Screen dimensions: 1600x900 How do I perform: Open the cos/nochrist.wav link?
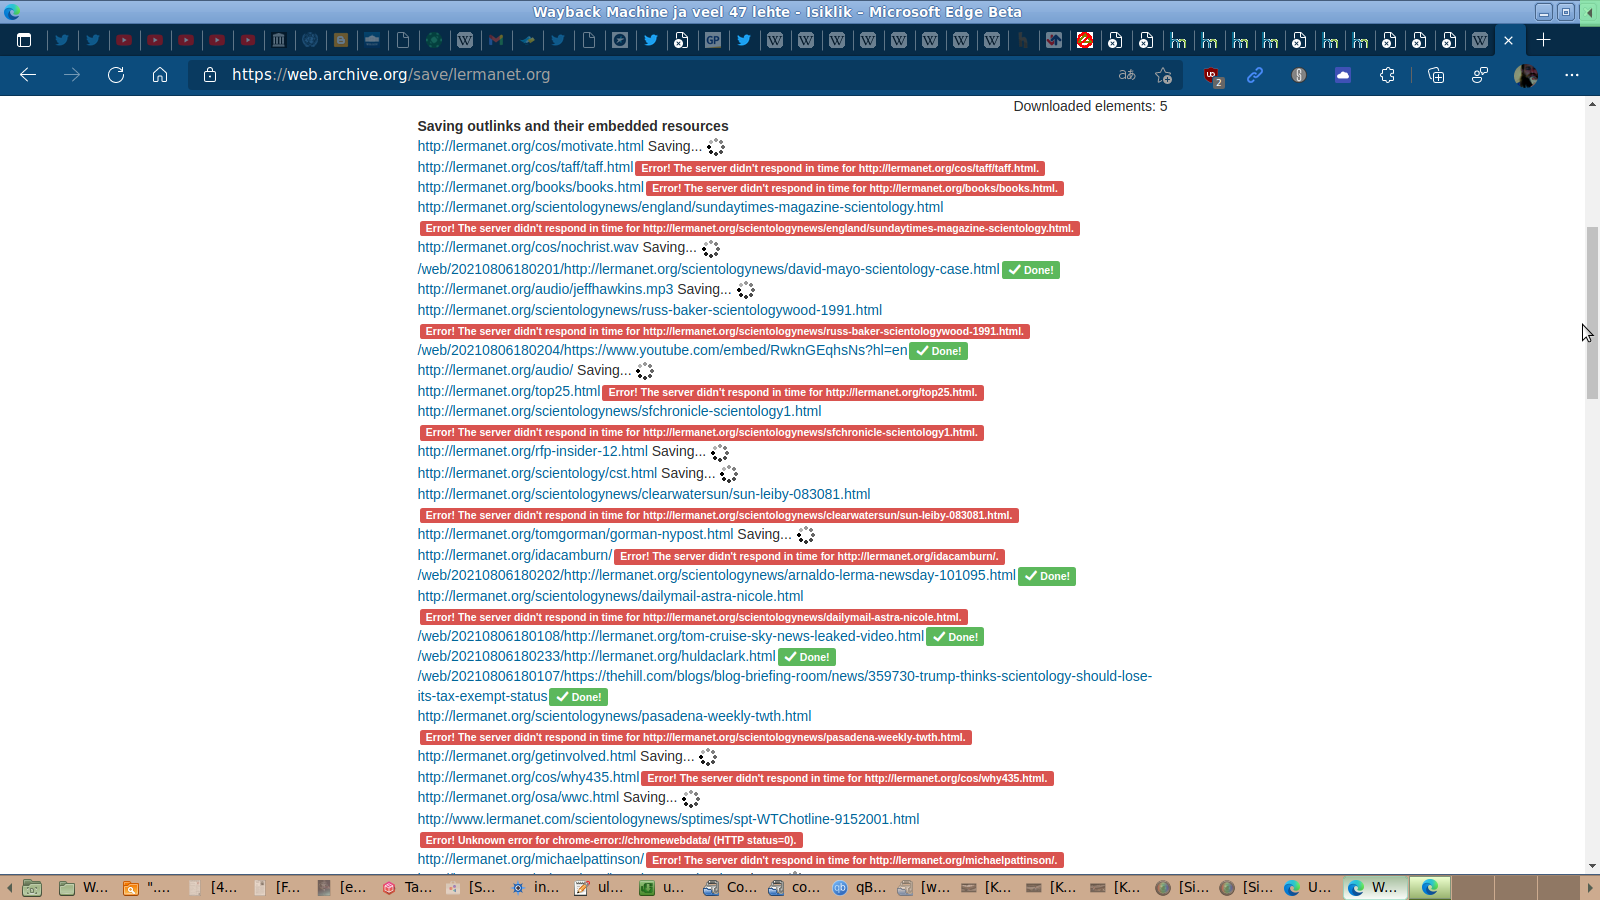click(x=528, y=247)
